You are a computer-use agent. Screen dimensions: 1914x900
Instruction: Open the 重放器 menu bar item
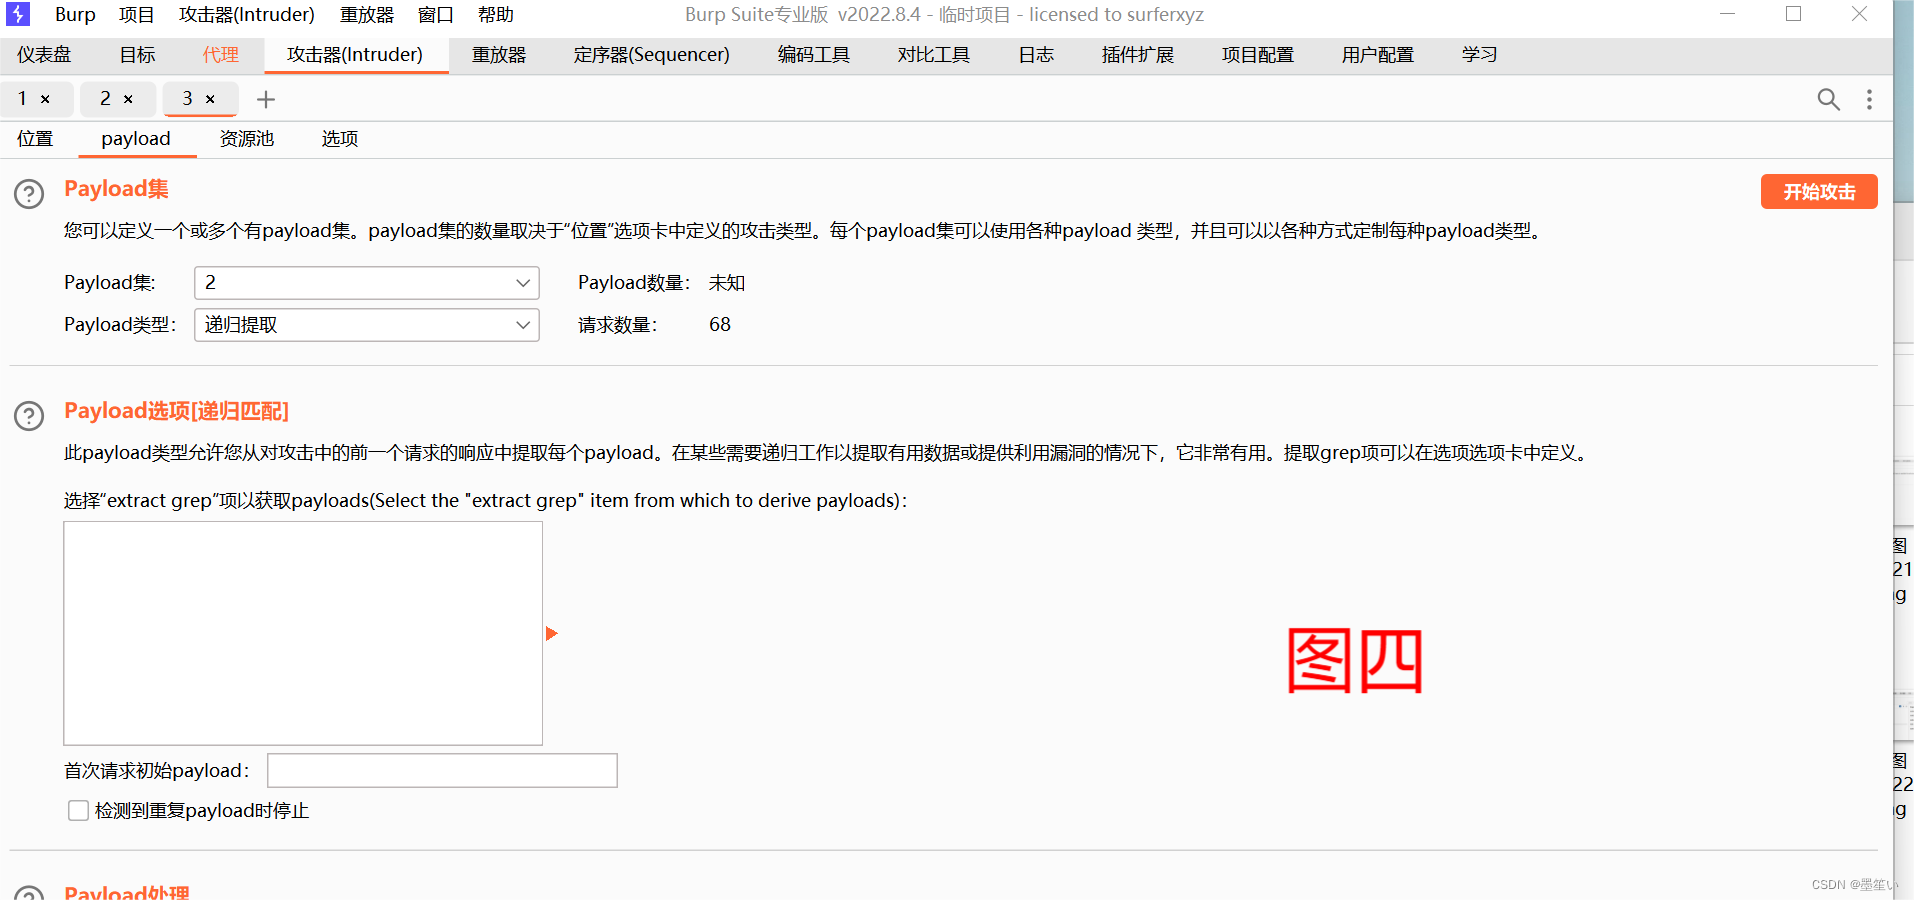(x=367, y=15)
